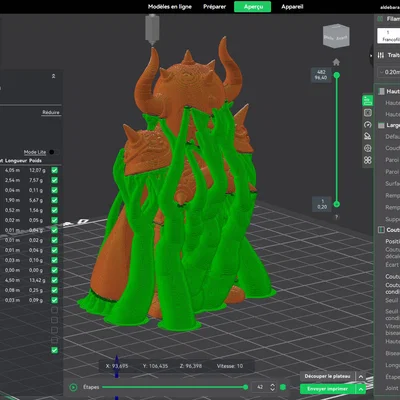Play the Étapes toolpath animation
The width and height of the screenshot is (400, 400).
73,387
